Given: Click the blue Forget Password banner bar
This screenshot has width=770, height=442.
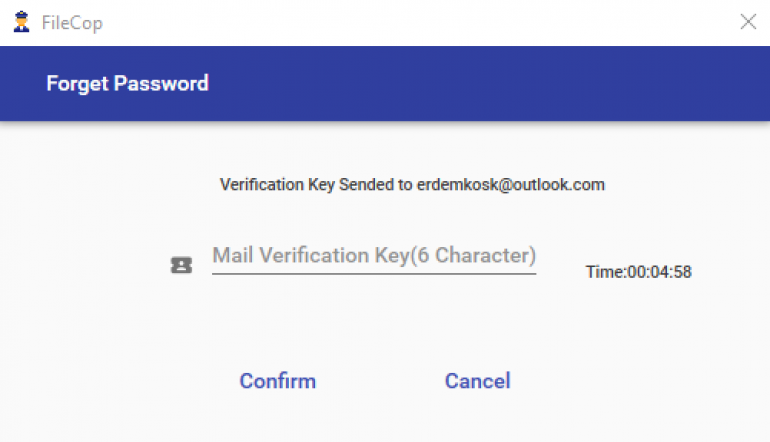Looking at the screenshot, I should pos(385,83).
